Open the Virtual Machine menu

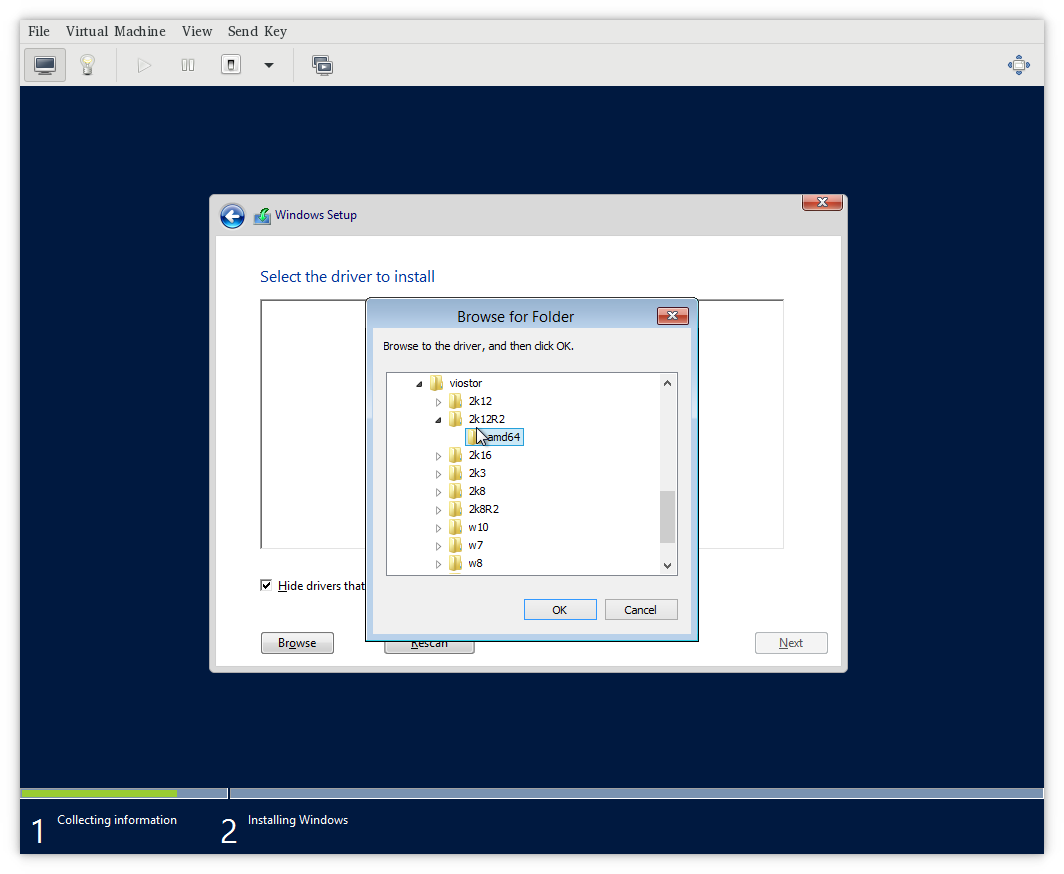(115, 31)
